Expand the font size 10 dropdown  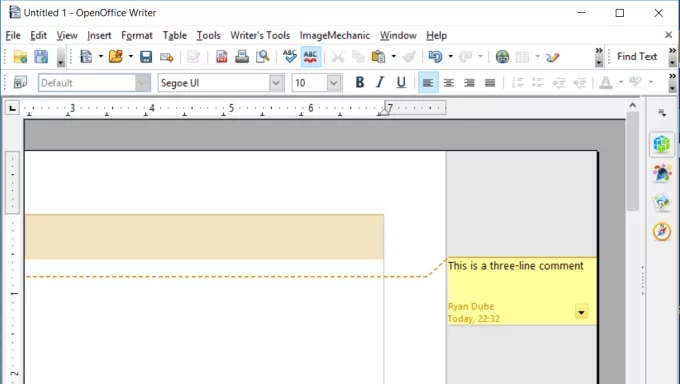click(333, 83)
